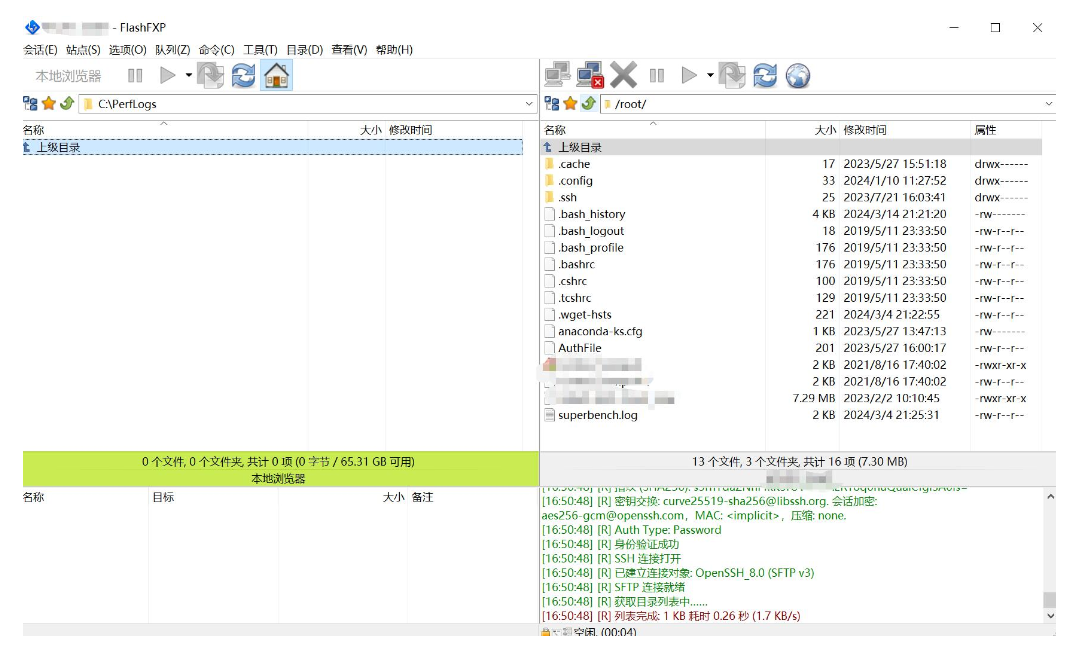This screenshot has height=658, width=1085.
Task: Refresh the local file listing
Action: click(x=243, y=75)
